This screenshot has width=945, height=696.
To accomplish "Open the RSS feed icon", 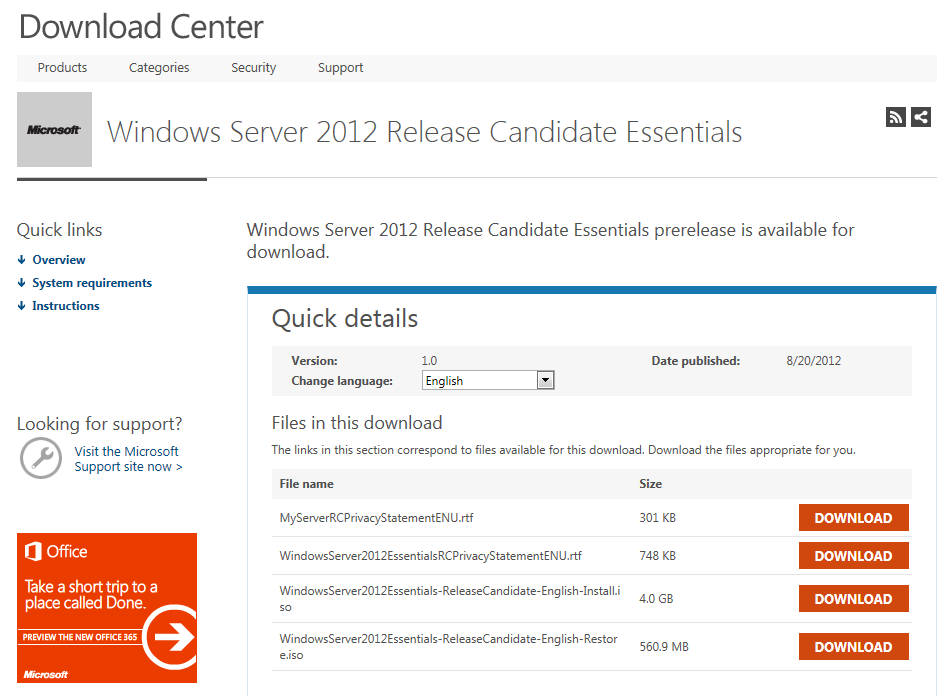I will (895, 117).
